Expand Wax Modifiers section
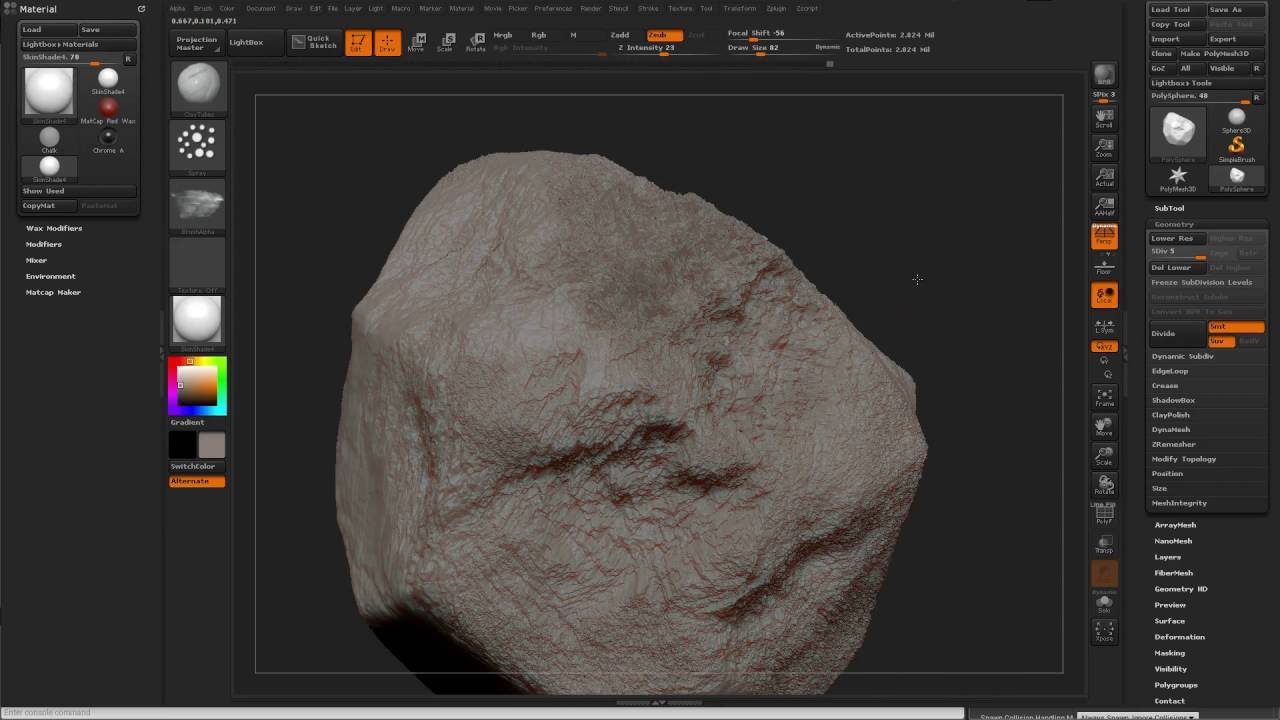 54,228
